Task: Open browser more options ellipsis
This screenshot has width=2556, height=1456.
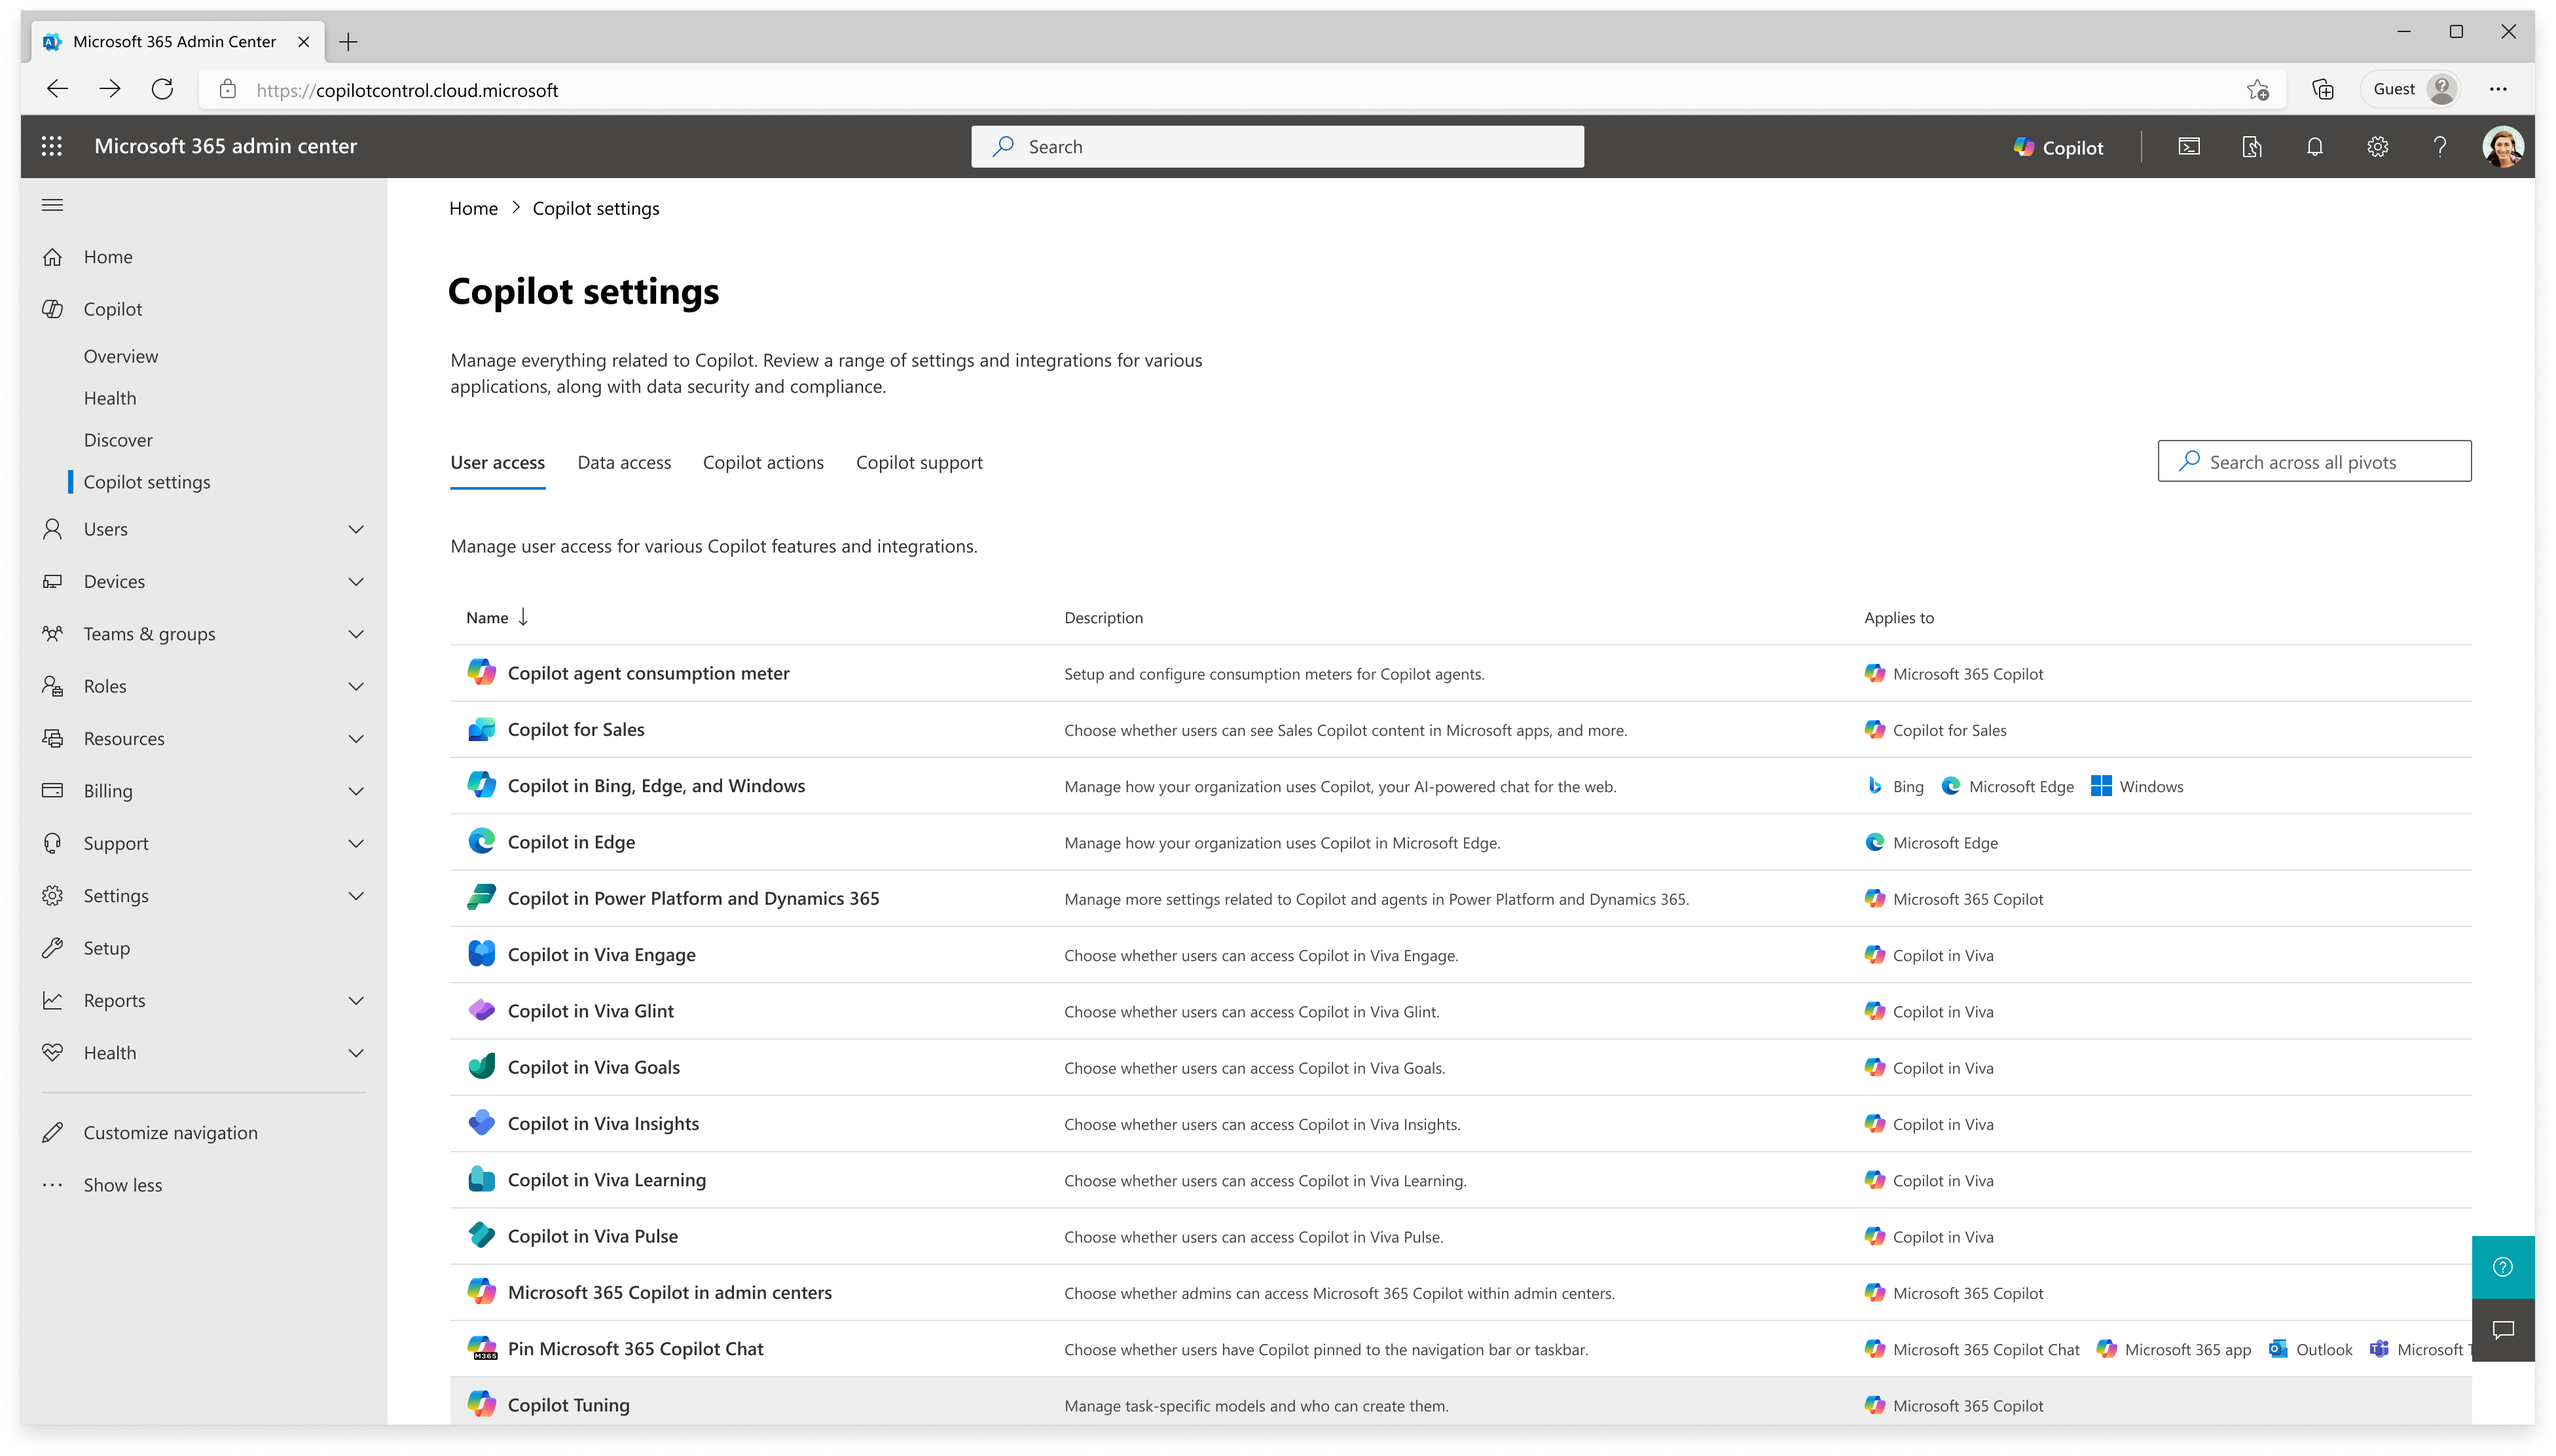Action: (2497, 89)
